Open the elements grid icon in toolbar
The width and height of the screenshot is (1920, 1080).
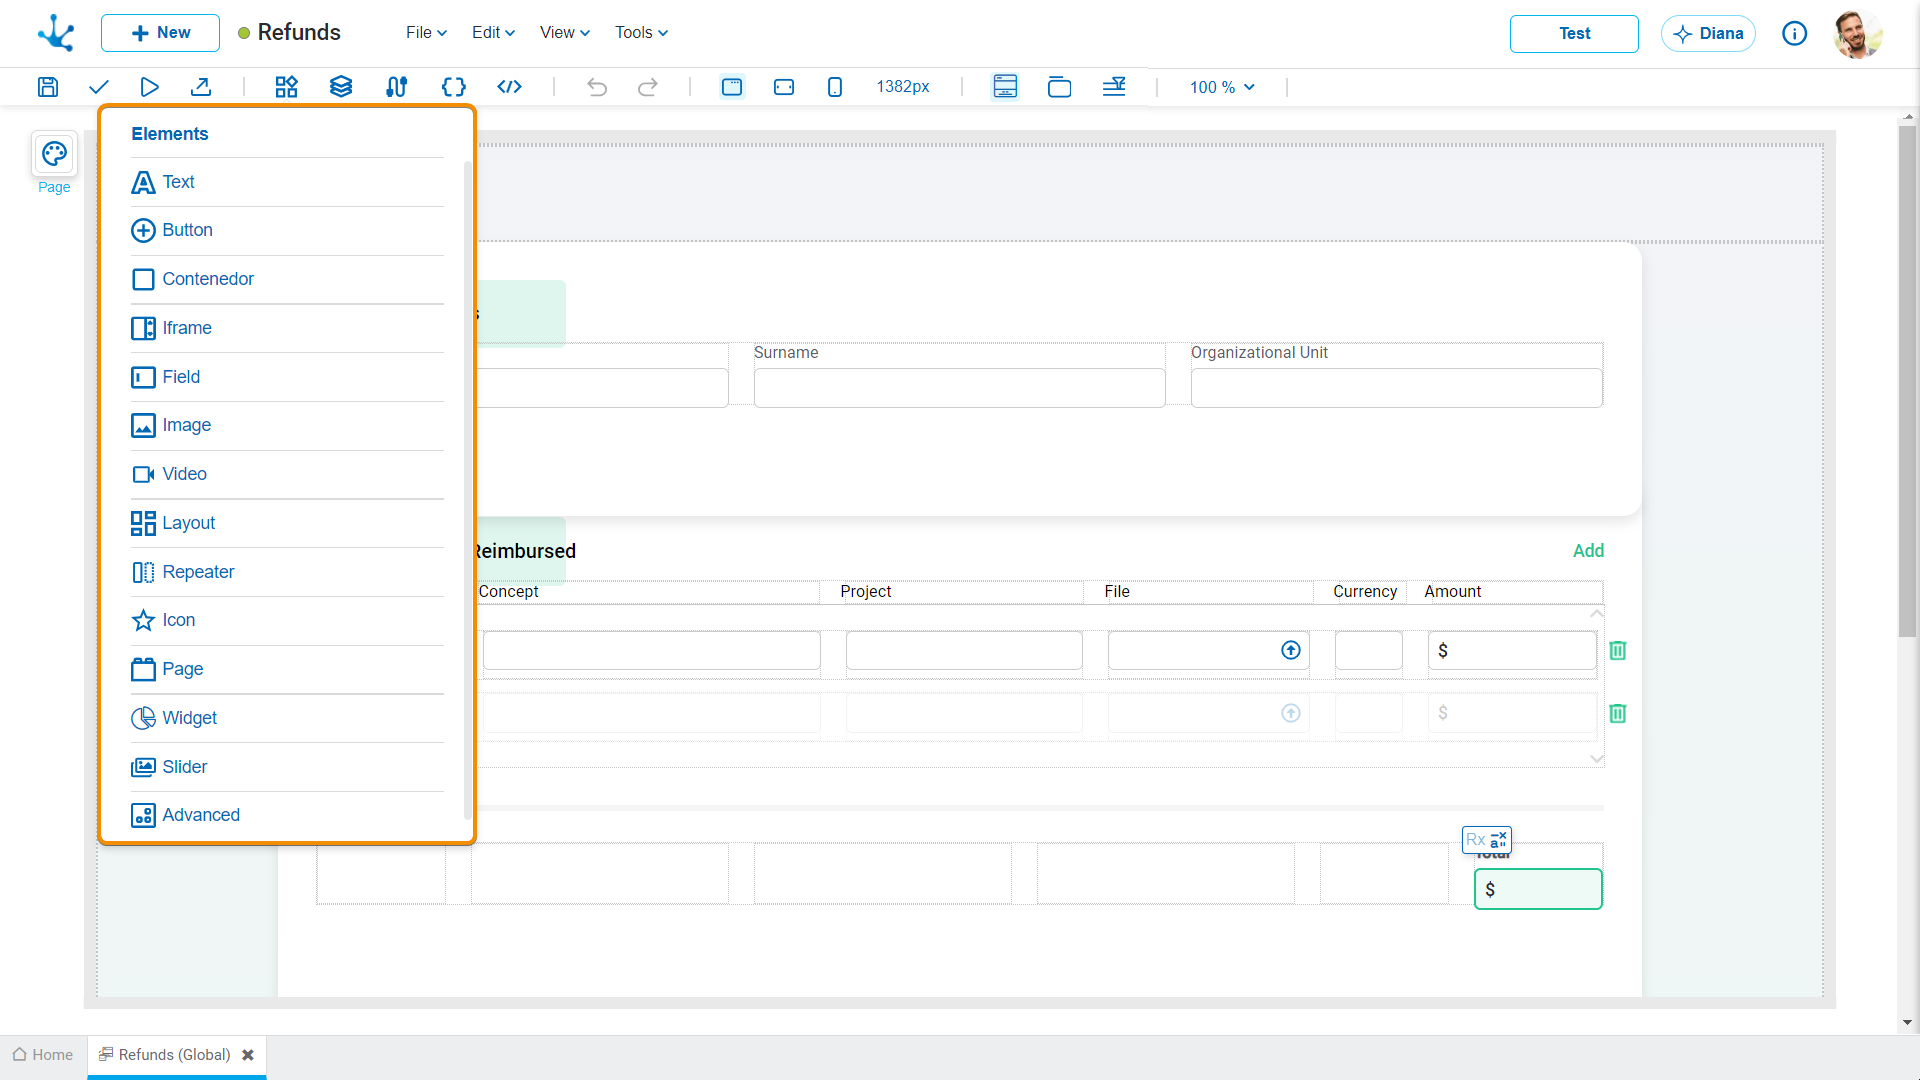click(287, 87)
